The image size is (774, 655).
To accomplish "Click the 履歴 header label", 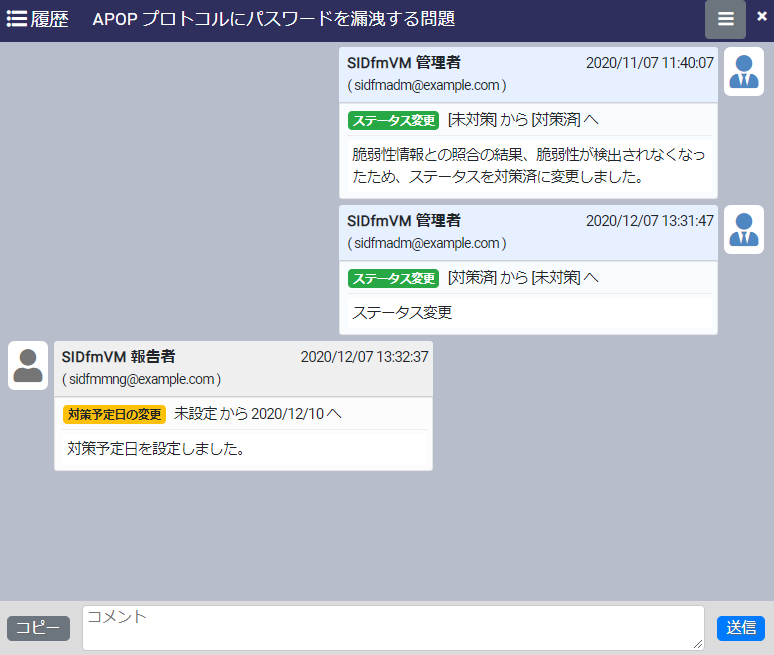I will (x=49, y=19).
